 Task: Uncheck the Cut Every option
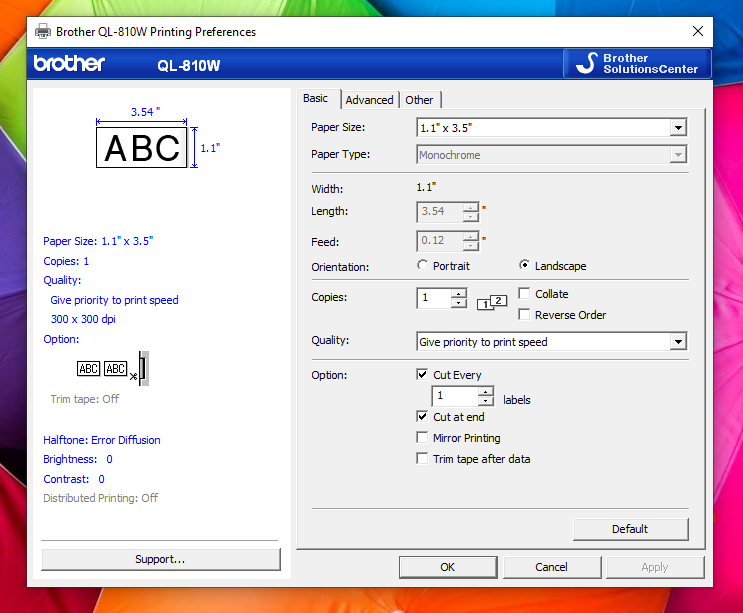tap(422, 375)
